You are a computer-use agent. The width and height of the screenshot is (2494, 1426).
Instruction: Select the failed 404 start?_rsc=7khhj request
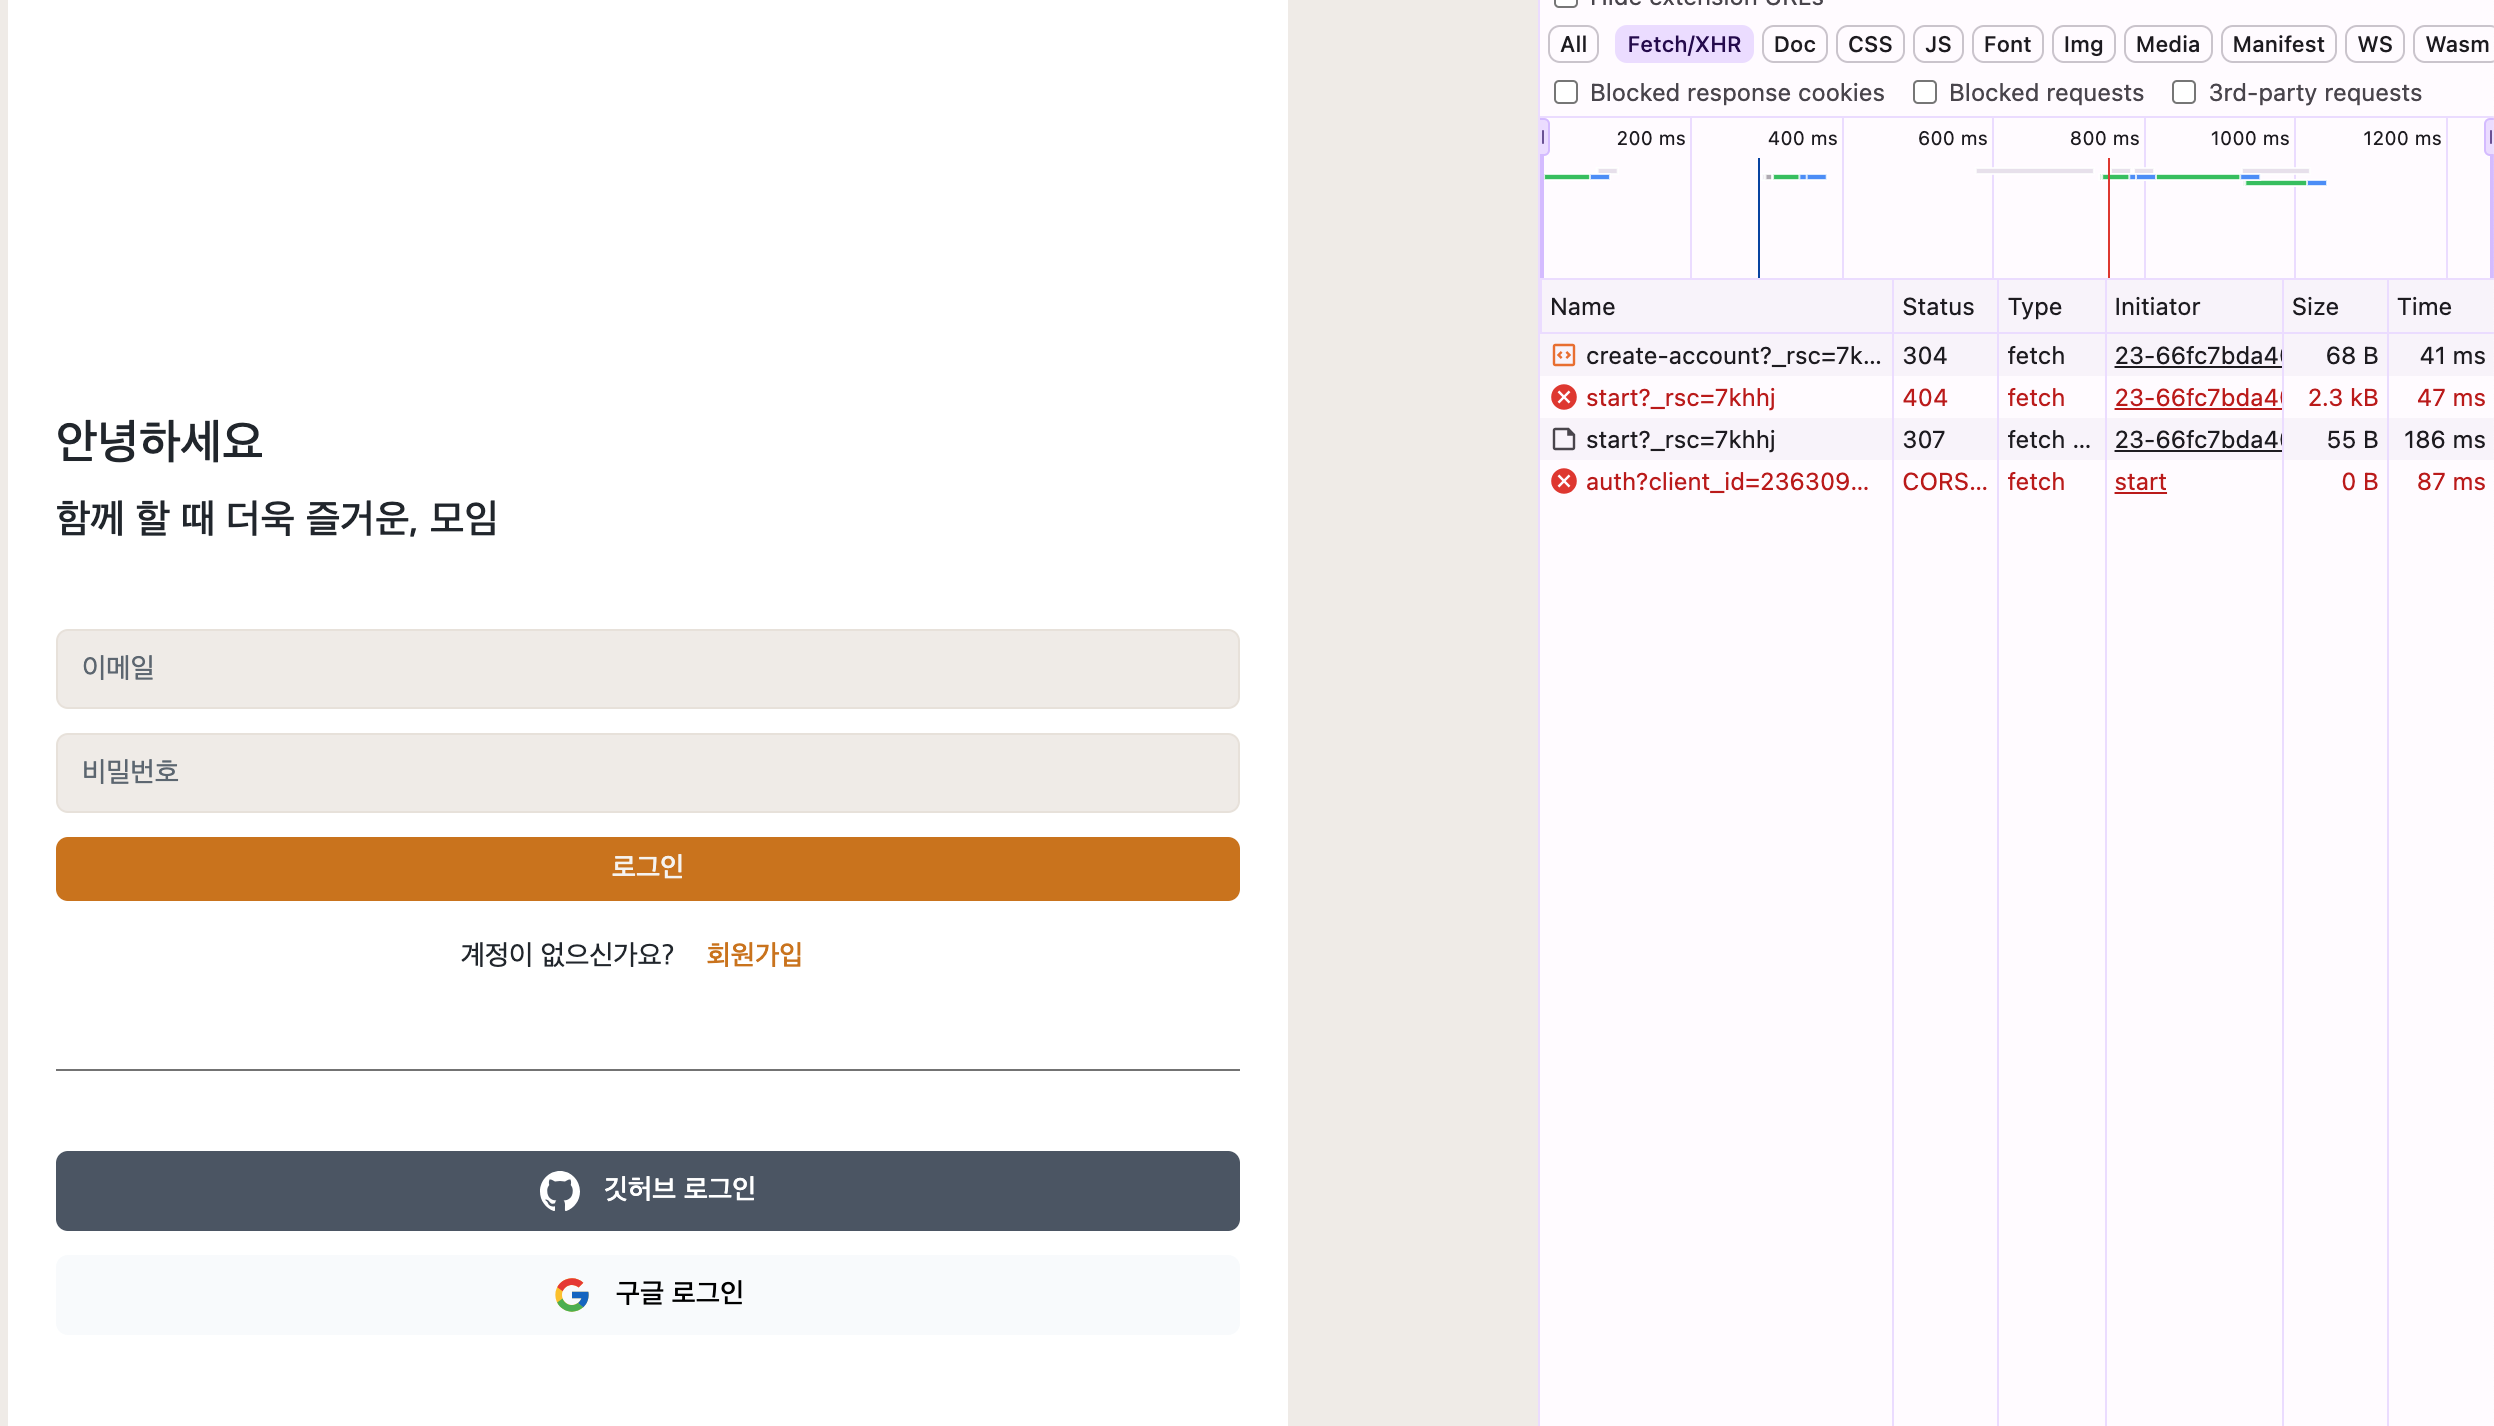2017,397
